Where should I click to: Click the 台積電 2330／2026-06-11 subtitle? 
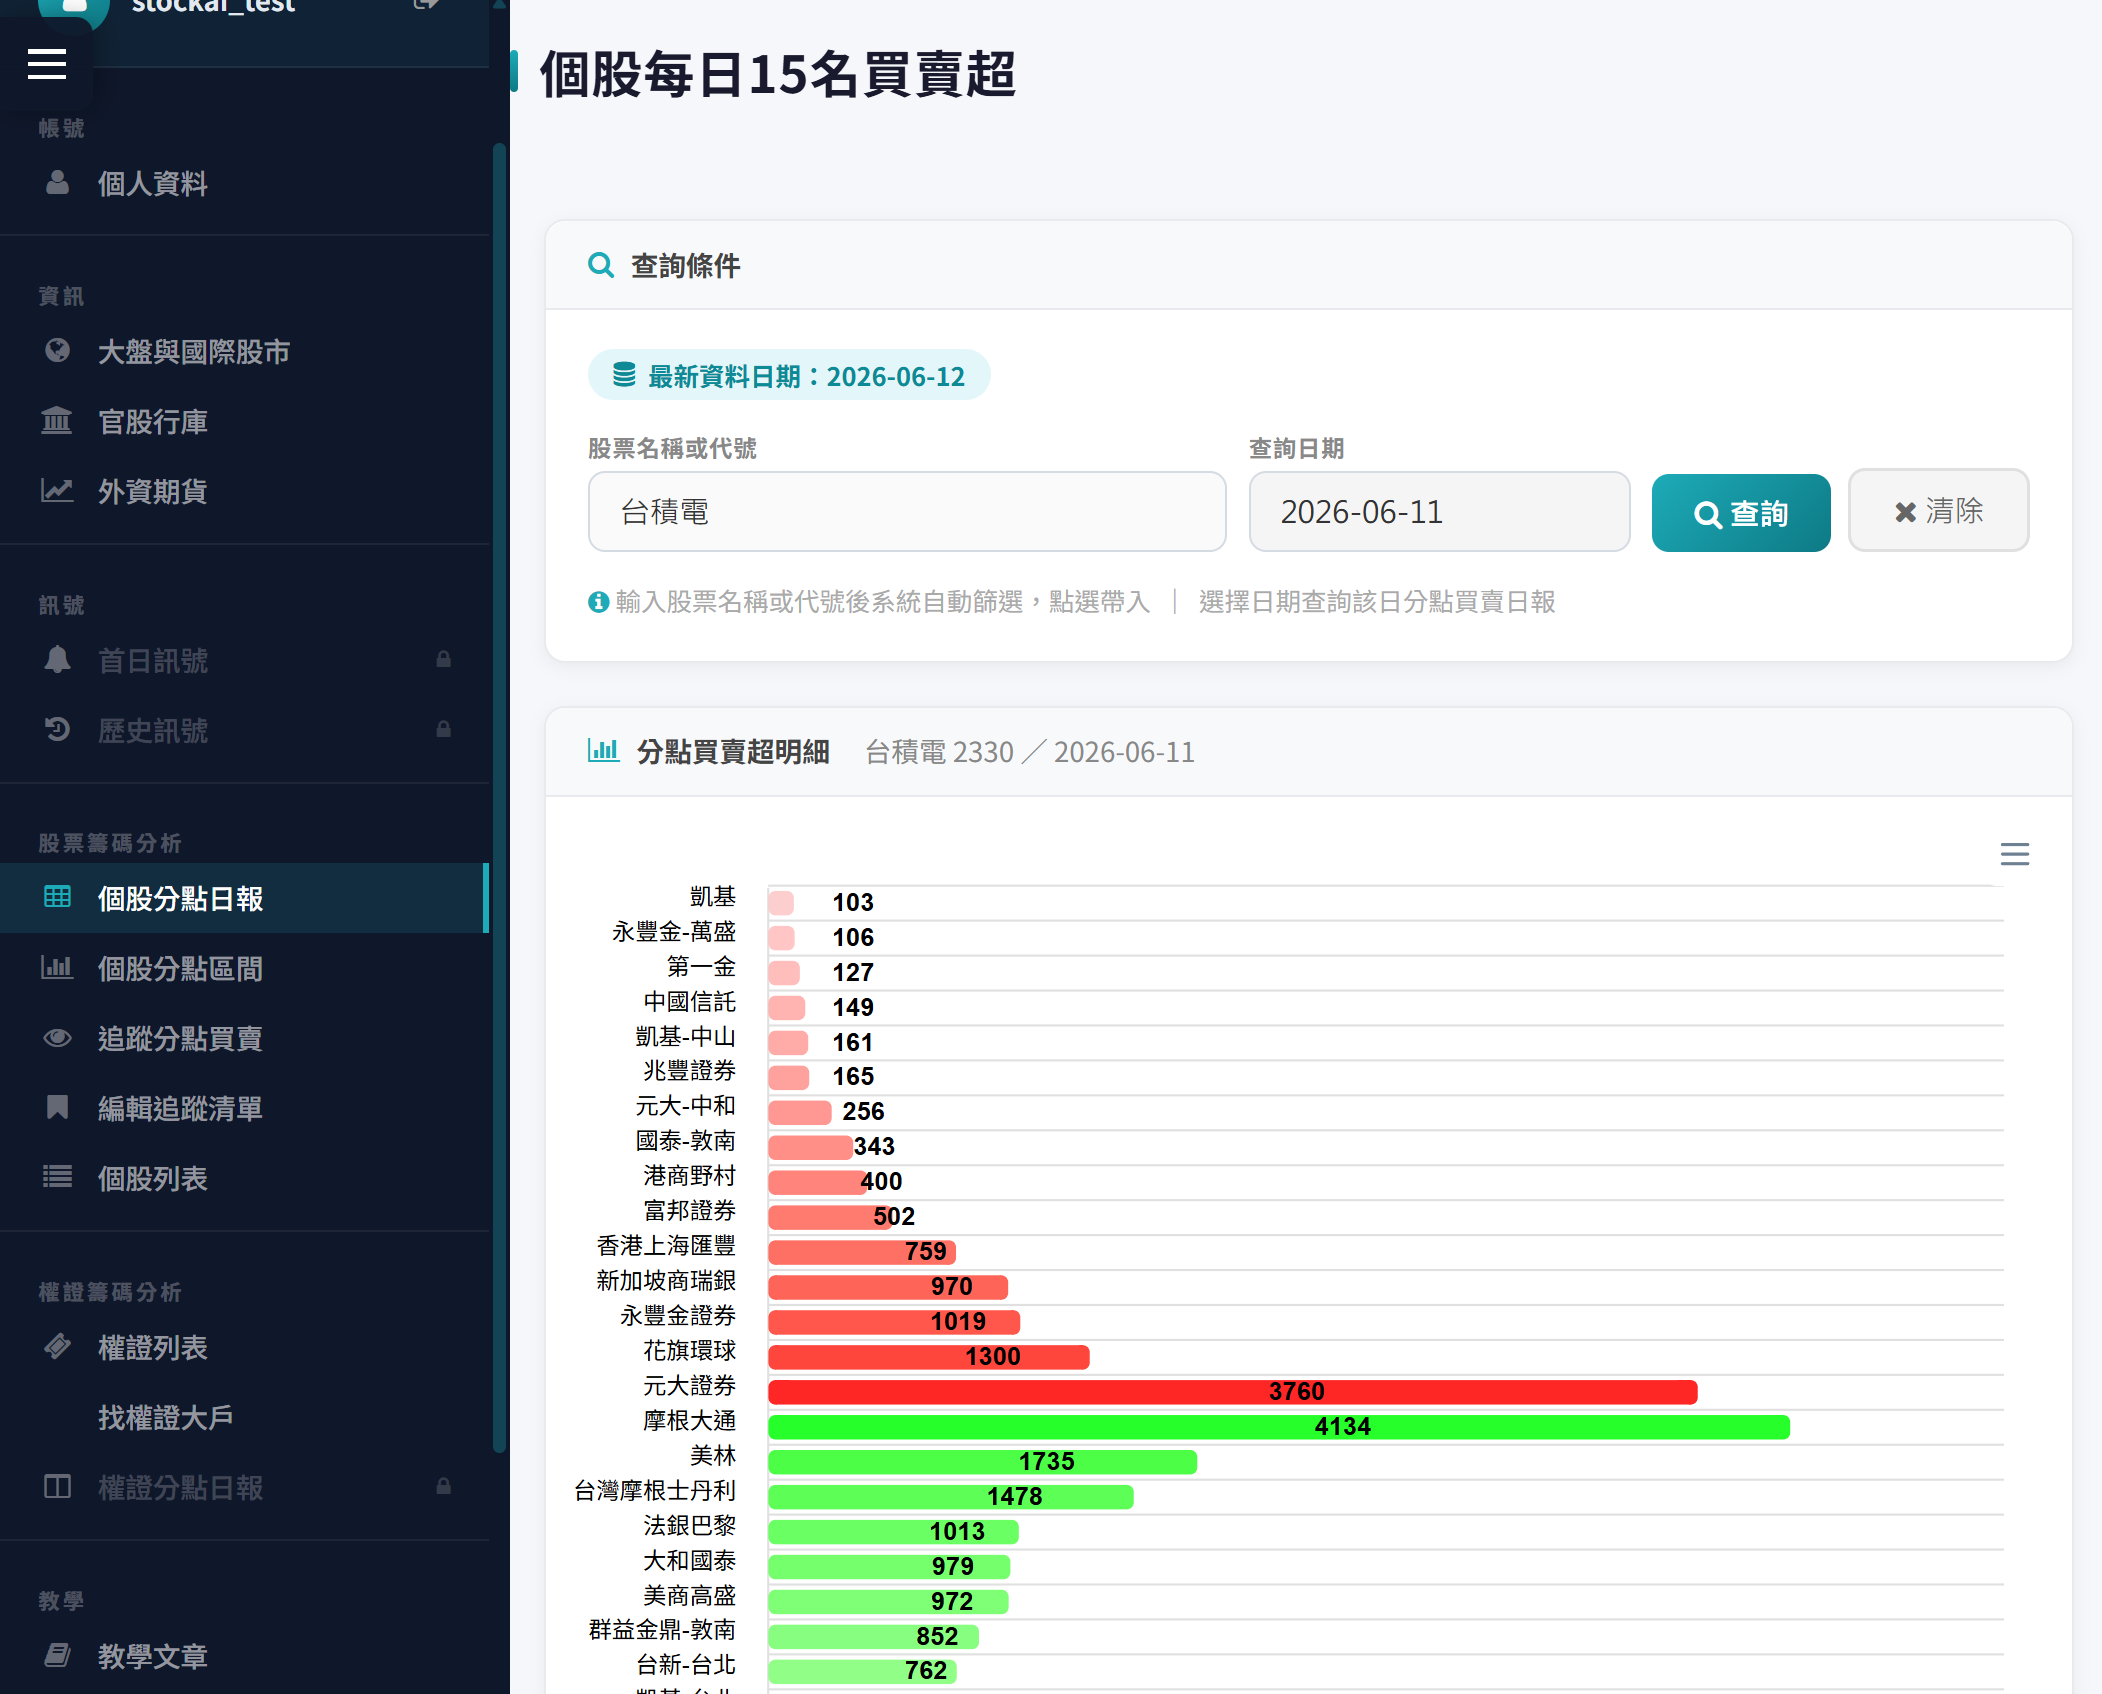click(1029, 752)
